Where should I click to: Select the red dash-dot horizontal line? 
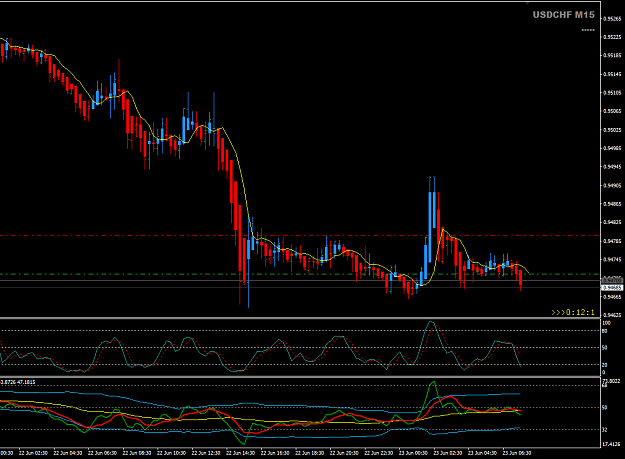pos(299,235)
